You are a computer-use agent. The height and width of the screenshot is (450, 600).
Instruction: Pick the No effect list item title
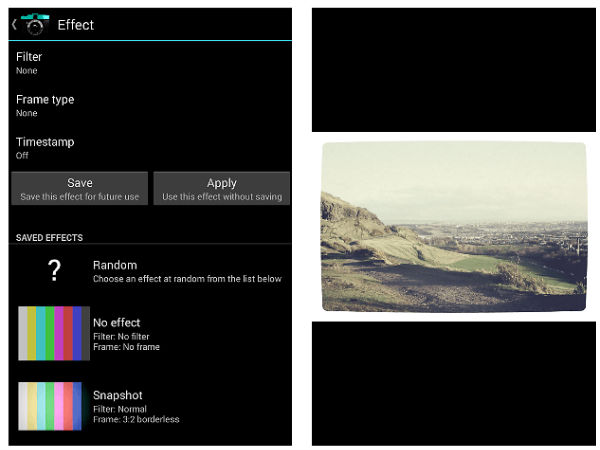coord(117,323)
